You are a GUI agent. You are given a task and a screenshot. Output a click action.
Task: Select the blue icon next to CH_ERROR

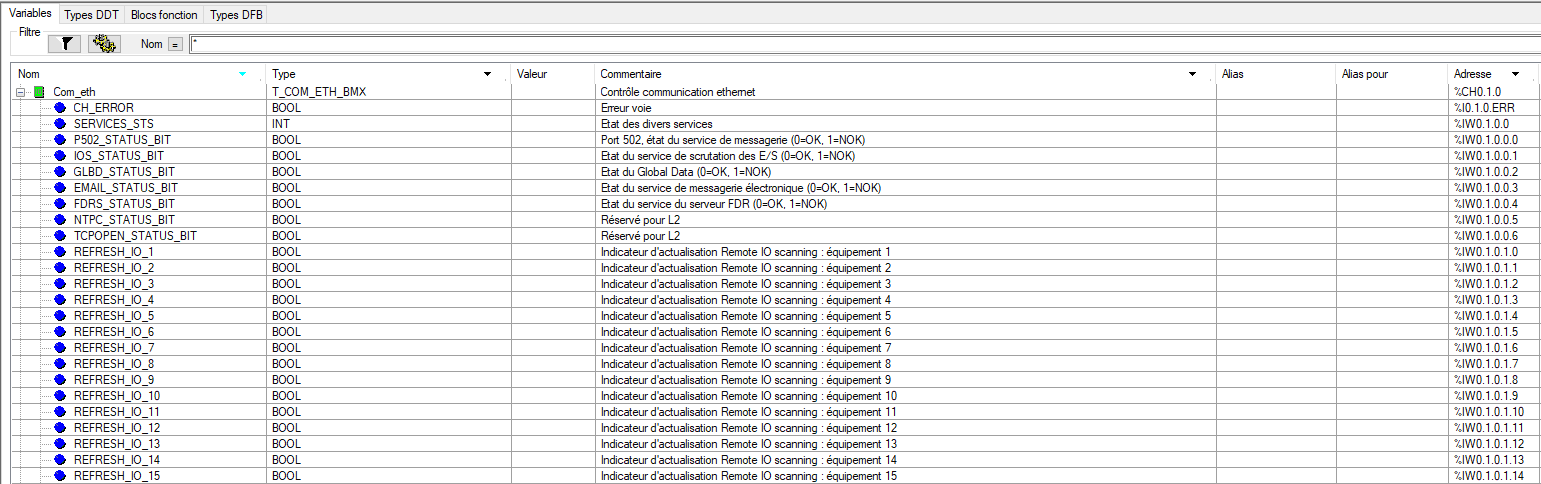[x=60, y=108]
